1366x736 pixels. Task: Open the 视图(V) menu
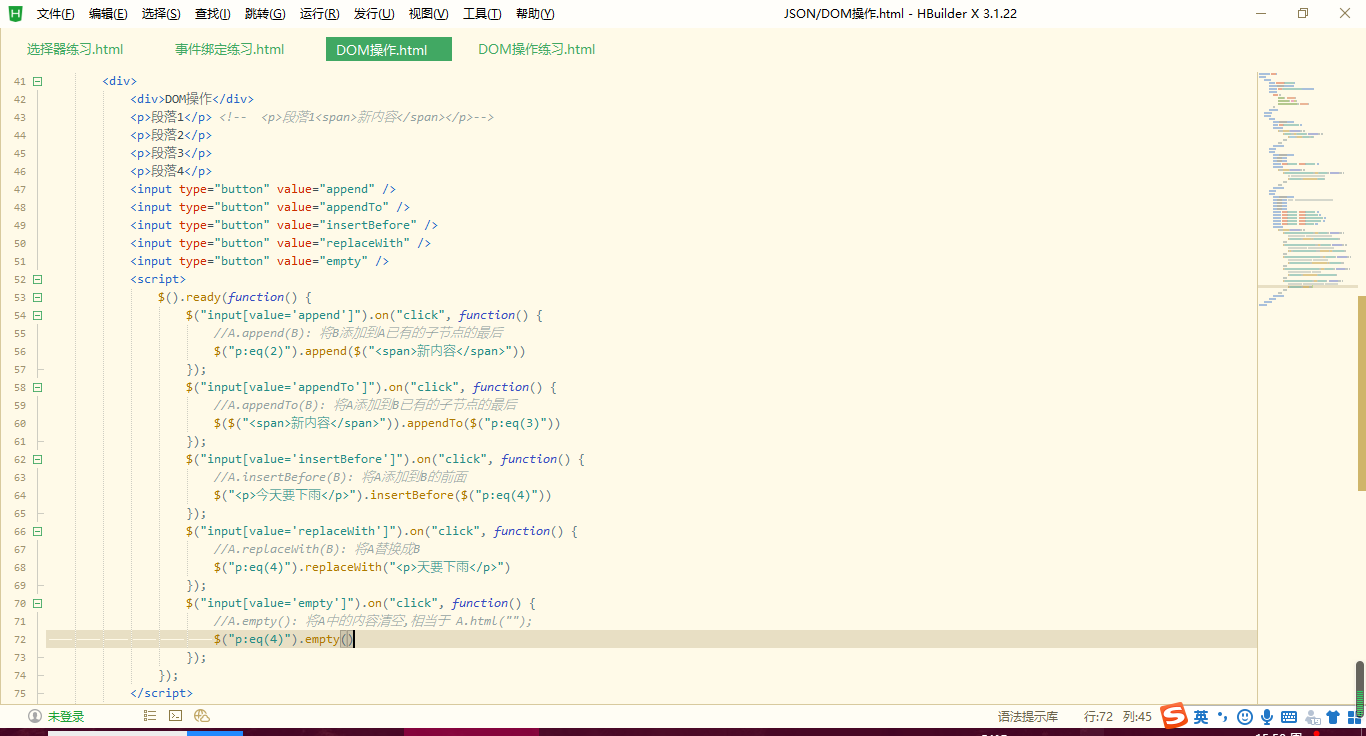coord(428,14)
